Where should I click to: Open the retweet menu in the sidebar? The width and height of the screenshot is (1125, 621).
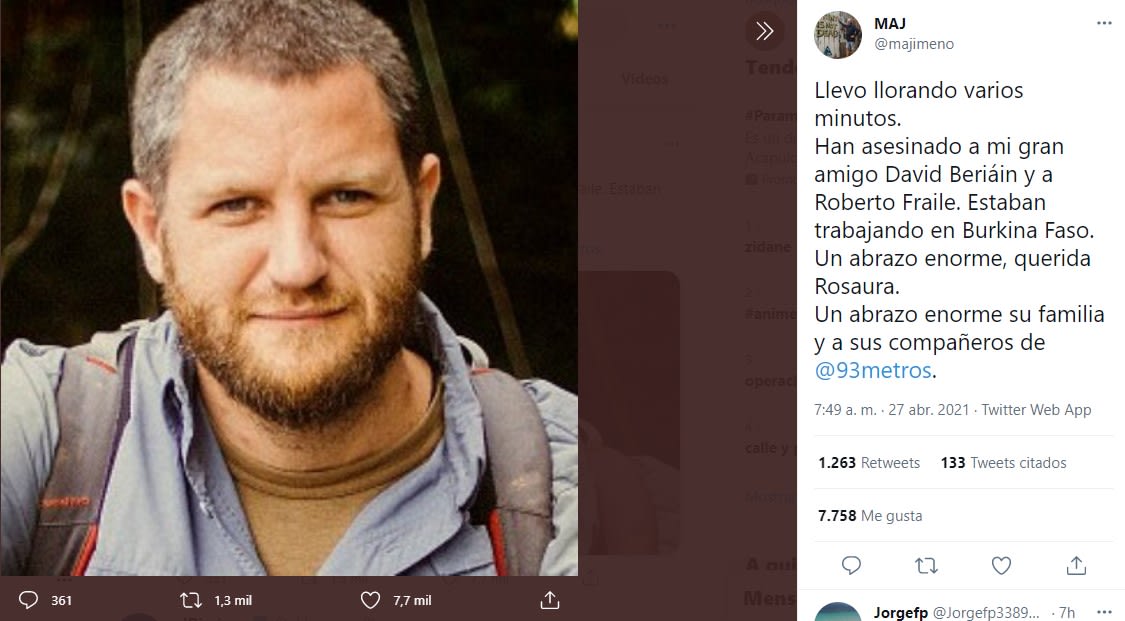pyautogui.click(x=926, y=566)
